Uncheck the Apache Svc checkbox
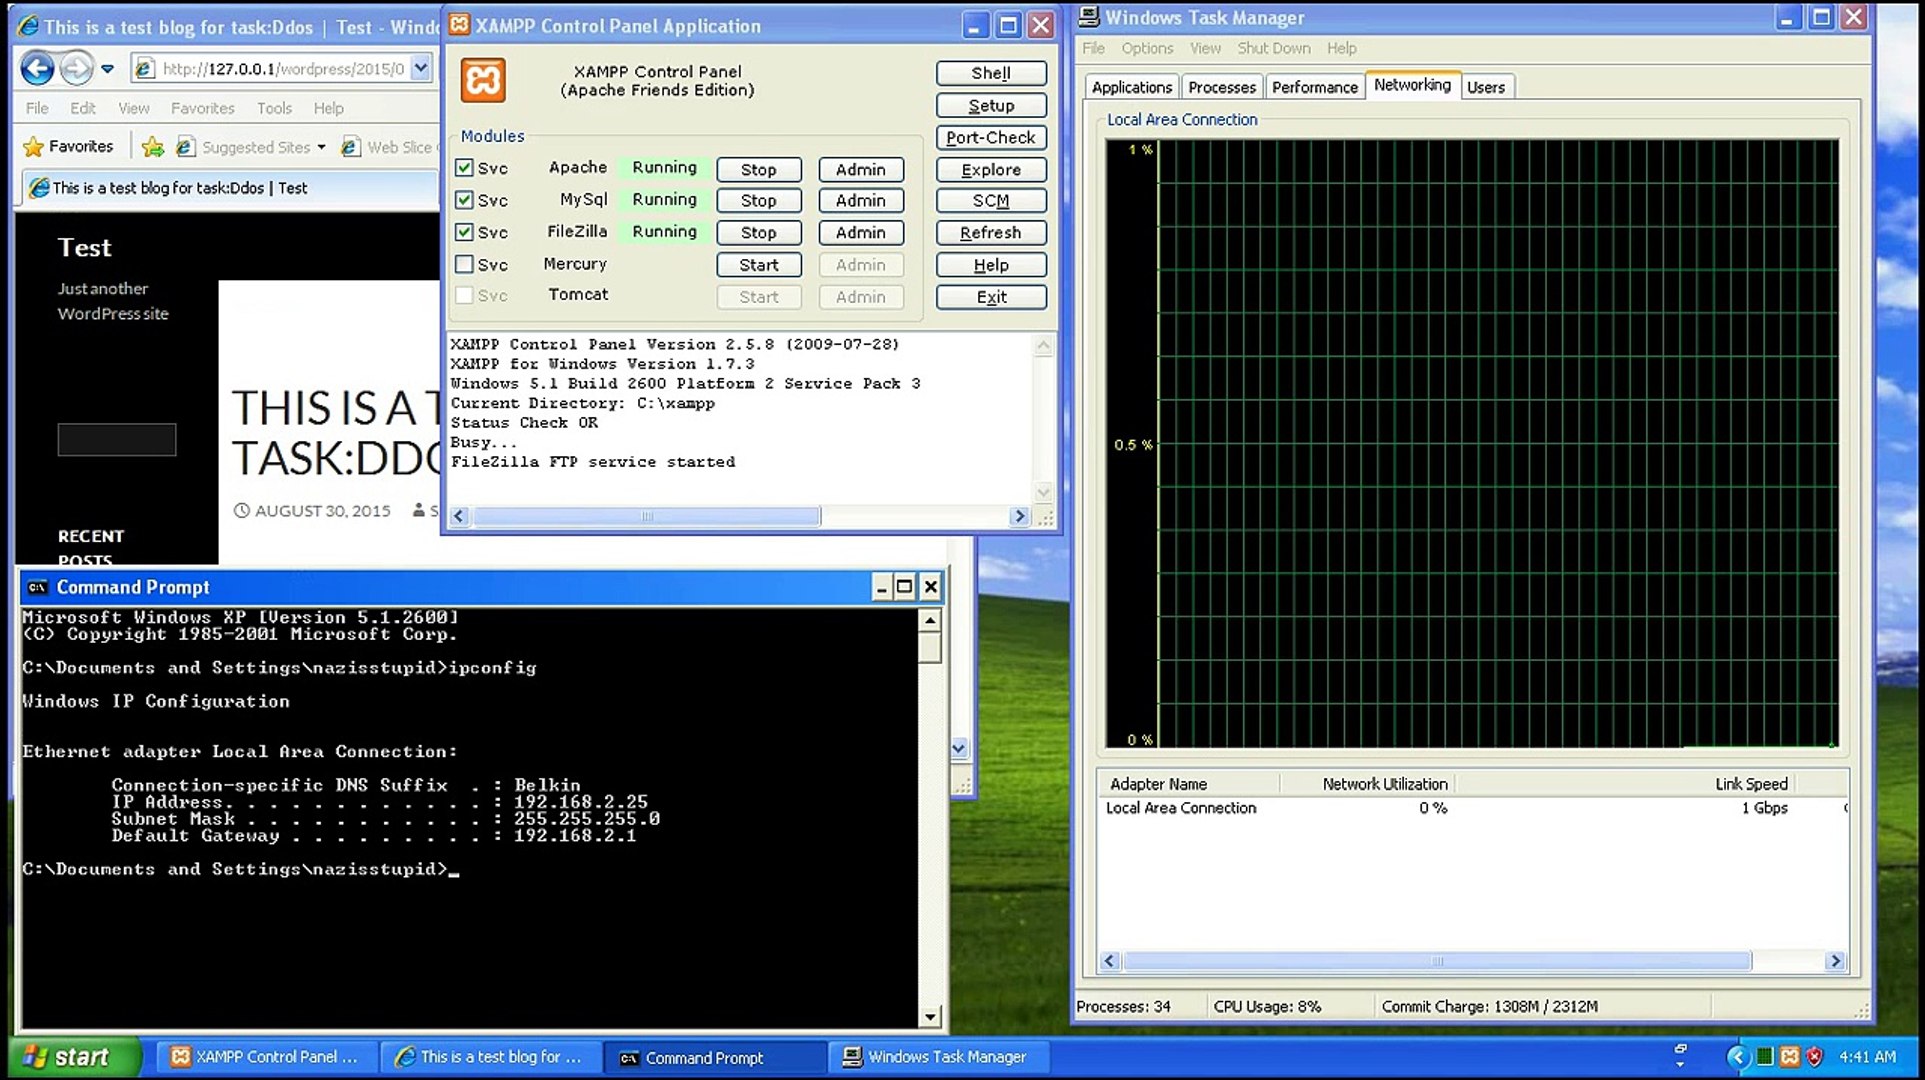Viewport: 1925px width, 1080px height. (464, 168)
